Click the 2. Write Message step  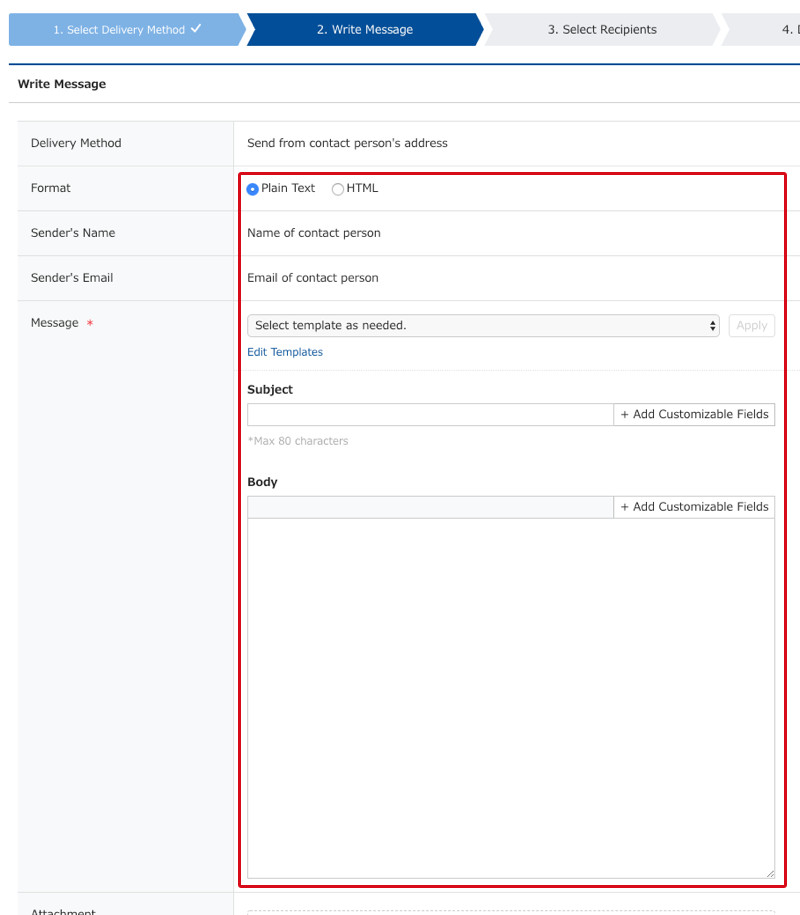click(x=365, y=30)
